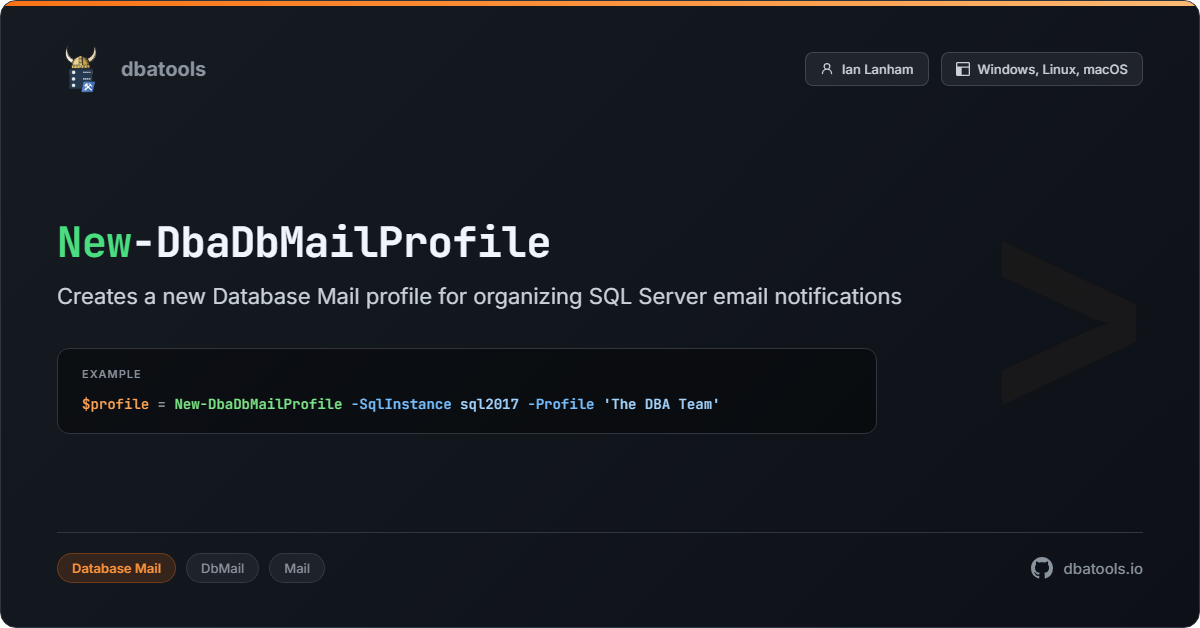
Task: Click the window icon beside Windows, Linux, macOS
Action: click(963, 69)
